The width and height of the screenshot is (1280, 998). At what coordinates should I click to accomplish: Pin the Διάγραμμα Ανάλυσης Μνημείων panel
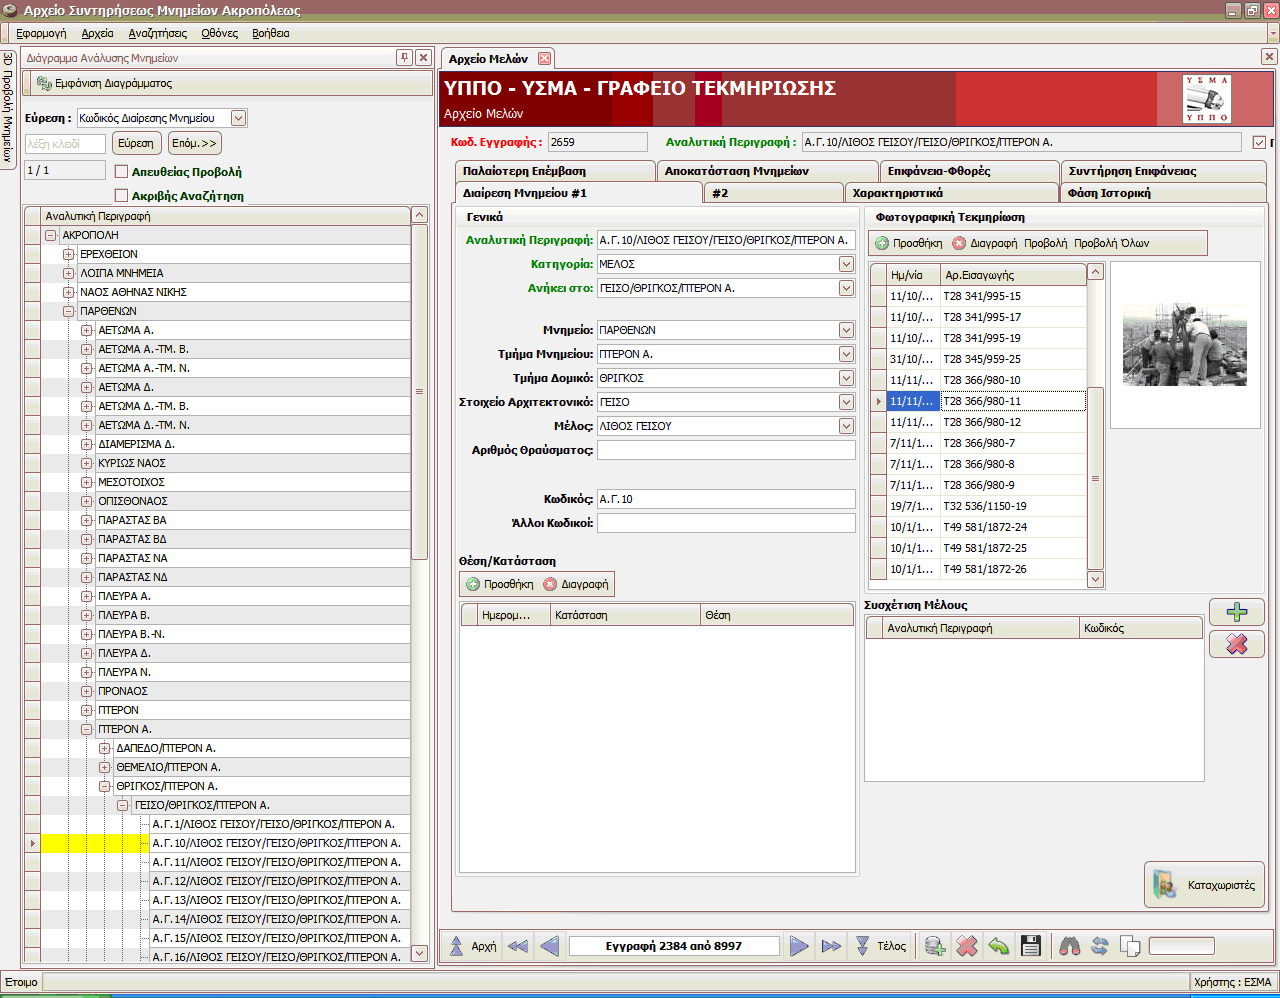point(404,58)
